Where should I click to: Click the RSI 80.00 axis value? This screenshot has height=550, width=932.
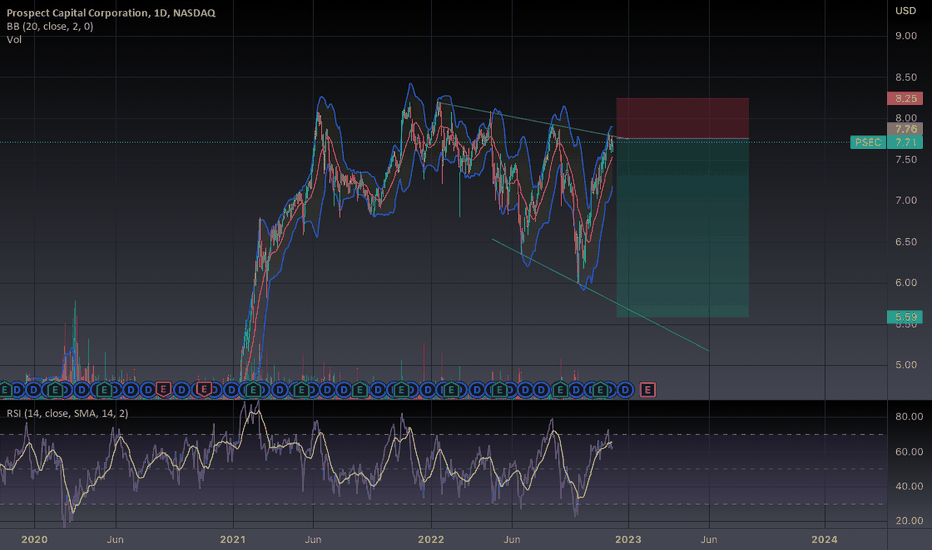pyautogui.click(x=909, y=416)
